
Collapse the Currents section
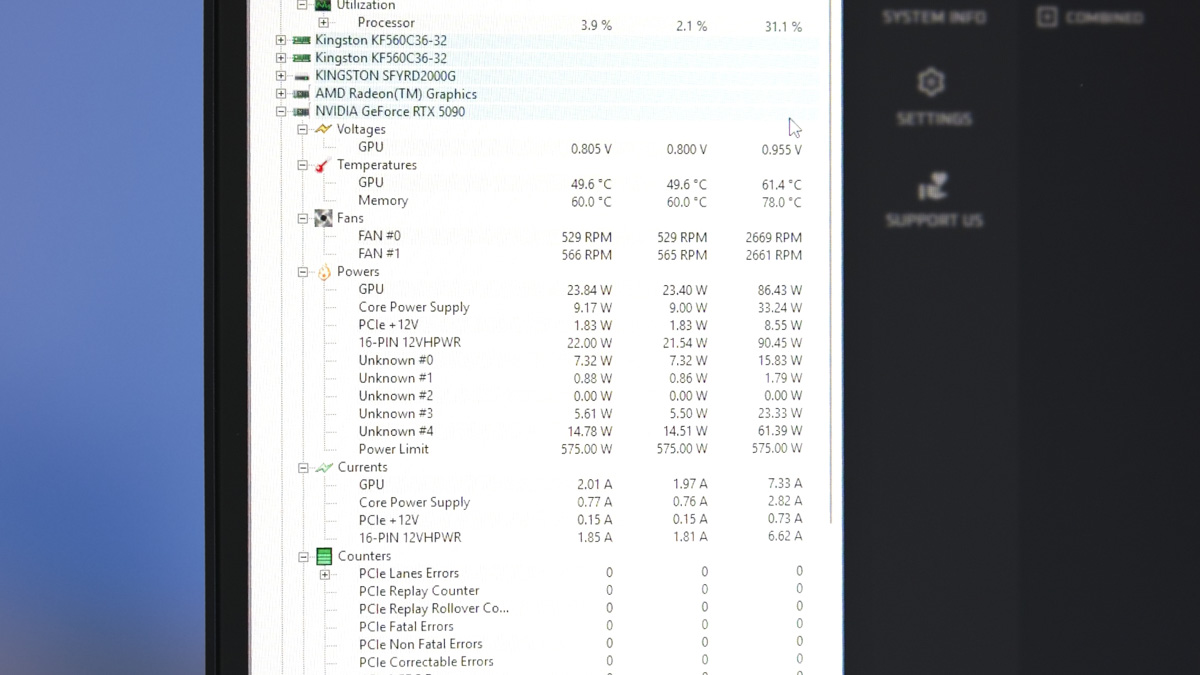tap(303, 467)
